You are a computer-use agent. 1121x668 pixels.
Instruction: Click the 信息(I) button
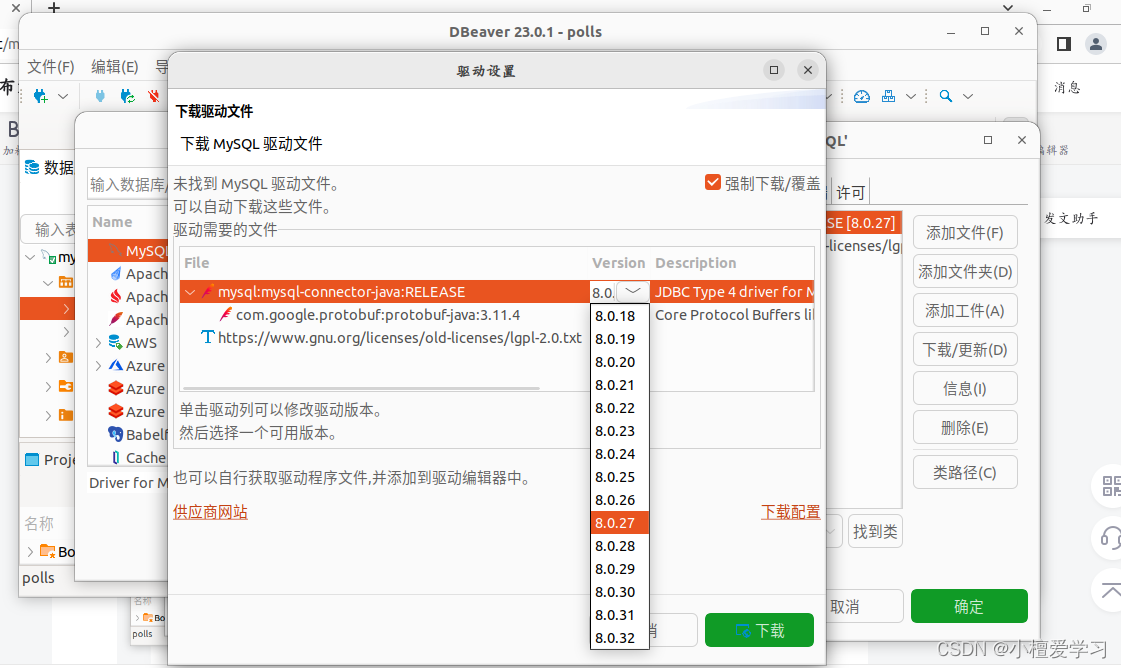[965, 388]
